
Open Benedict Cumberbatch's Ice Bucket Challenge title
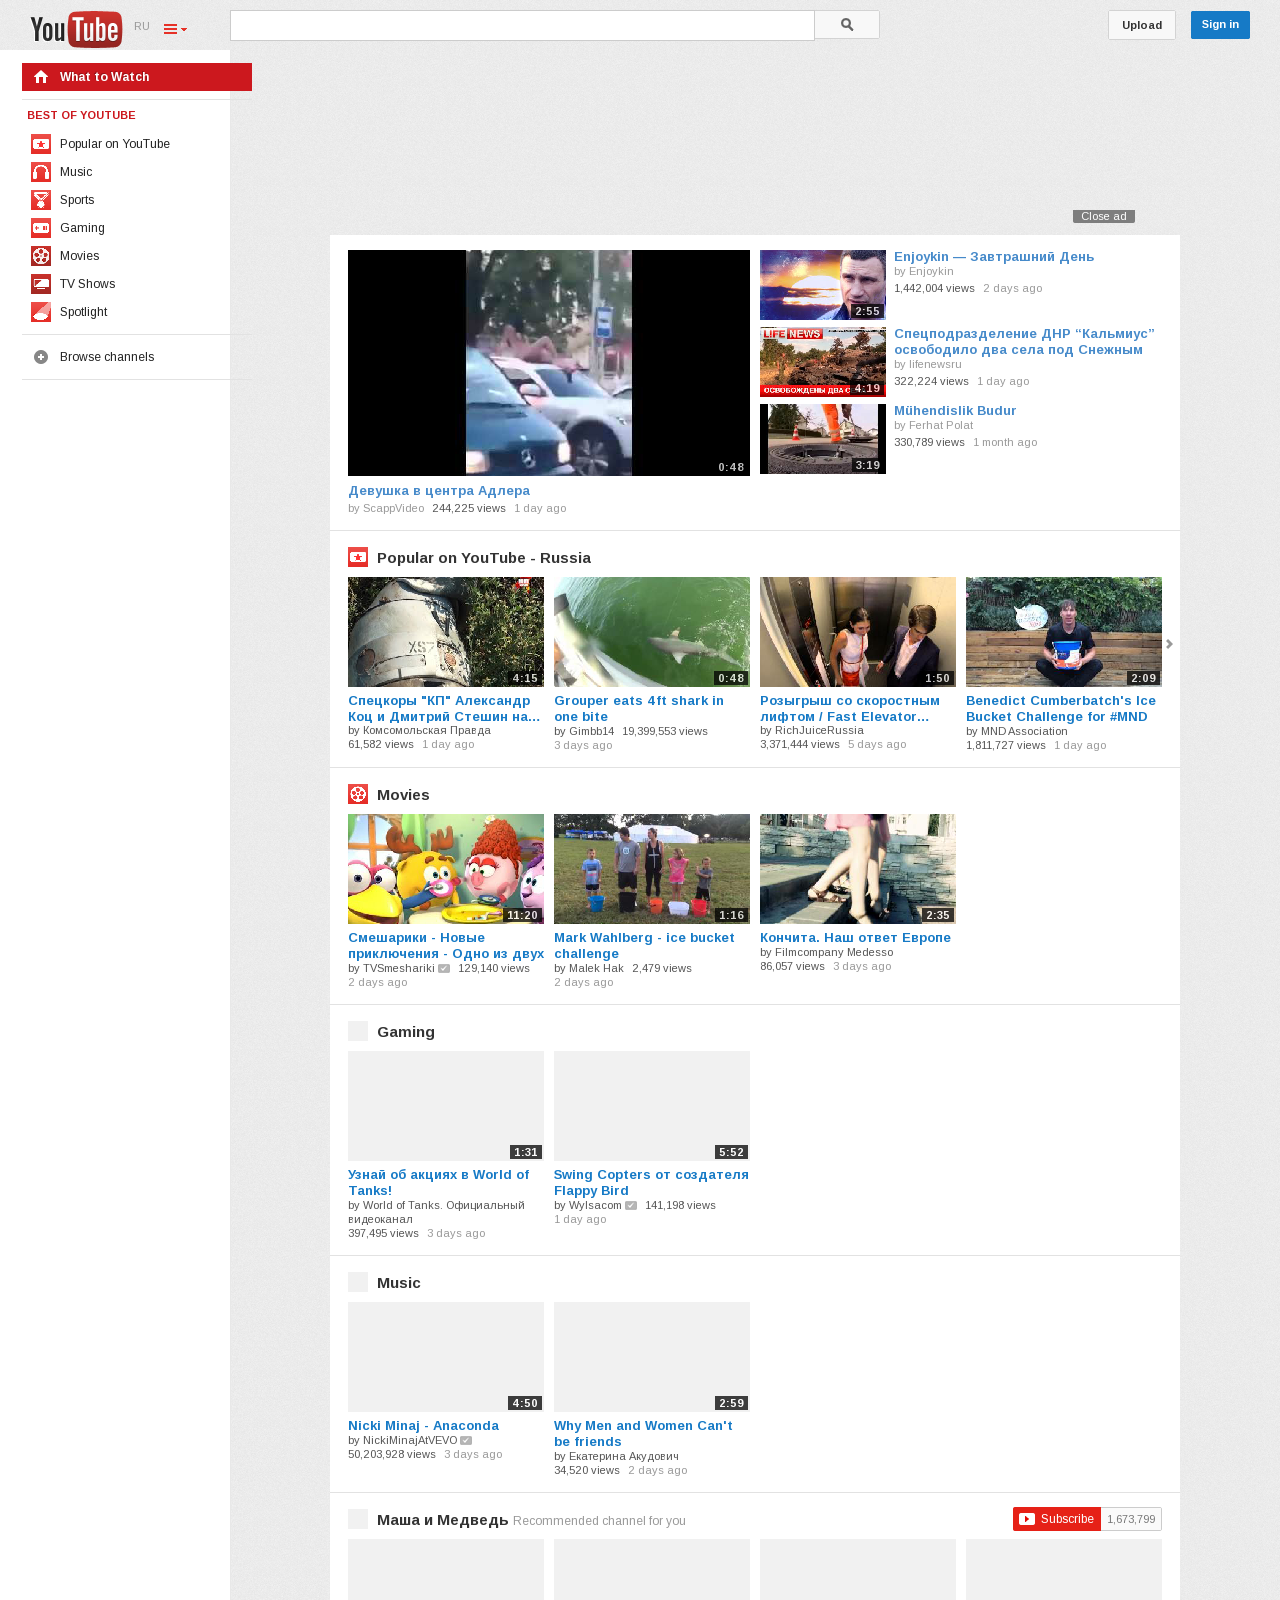(x=1061, y=709)
